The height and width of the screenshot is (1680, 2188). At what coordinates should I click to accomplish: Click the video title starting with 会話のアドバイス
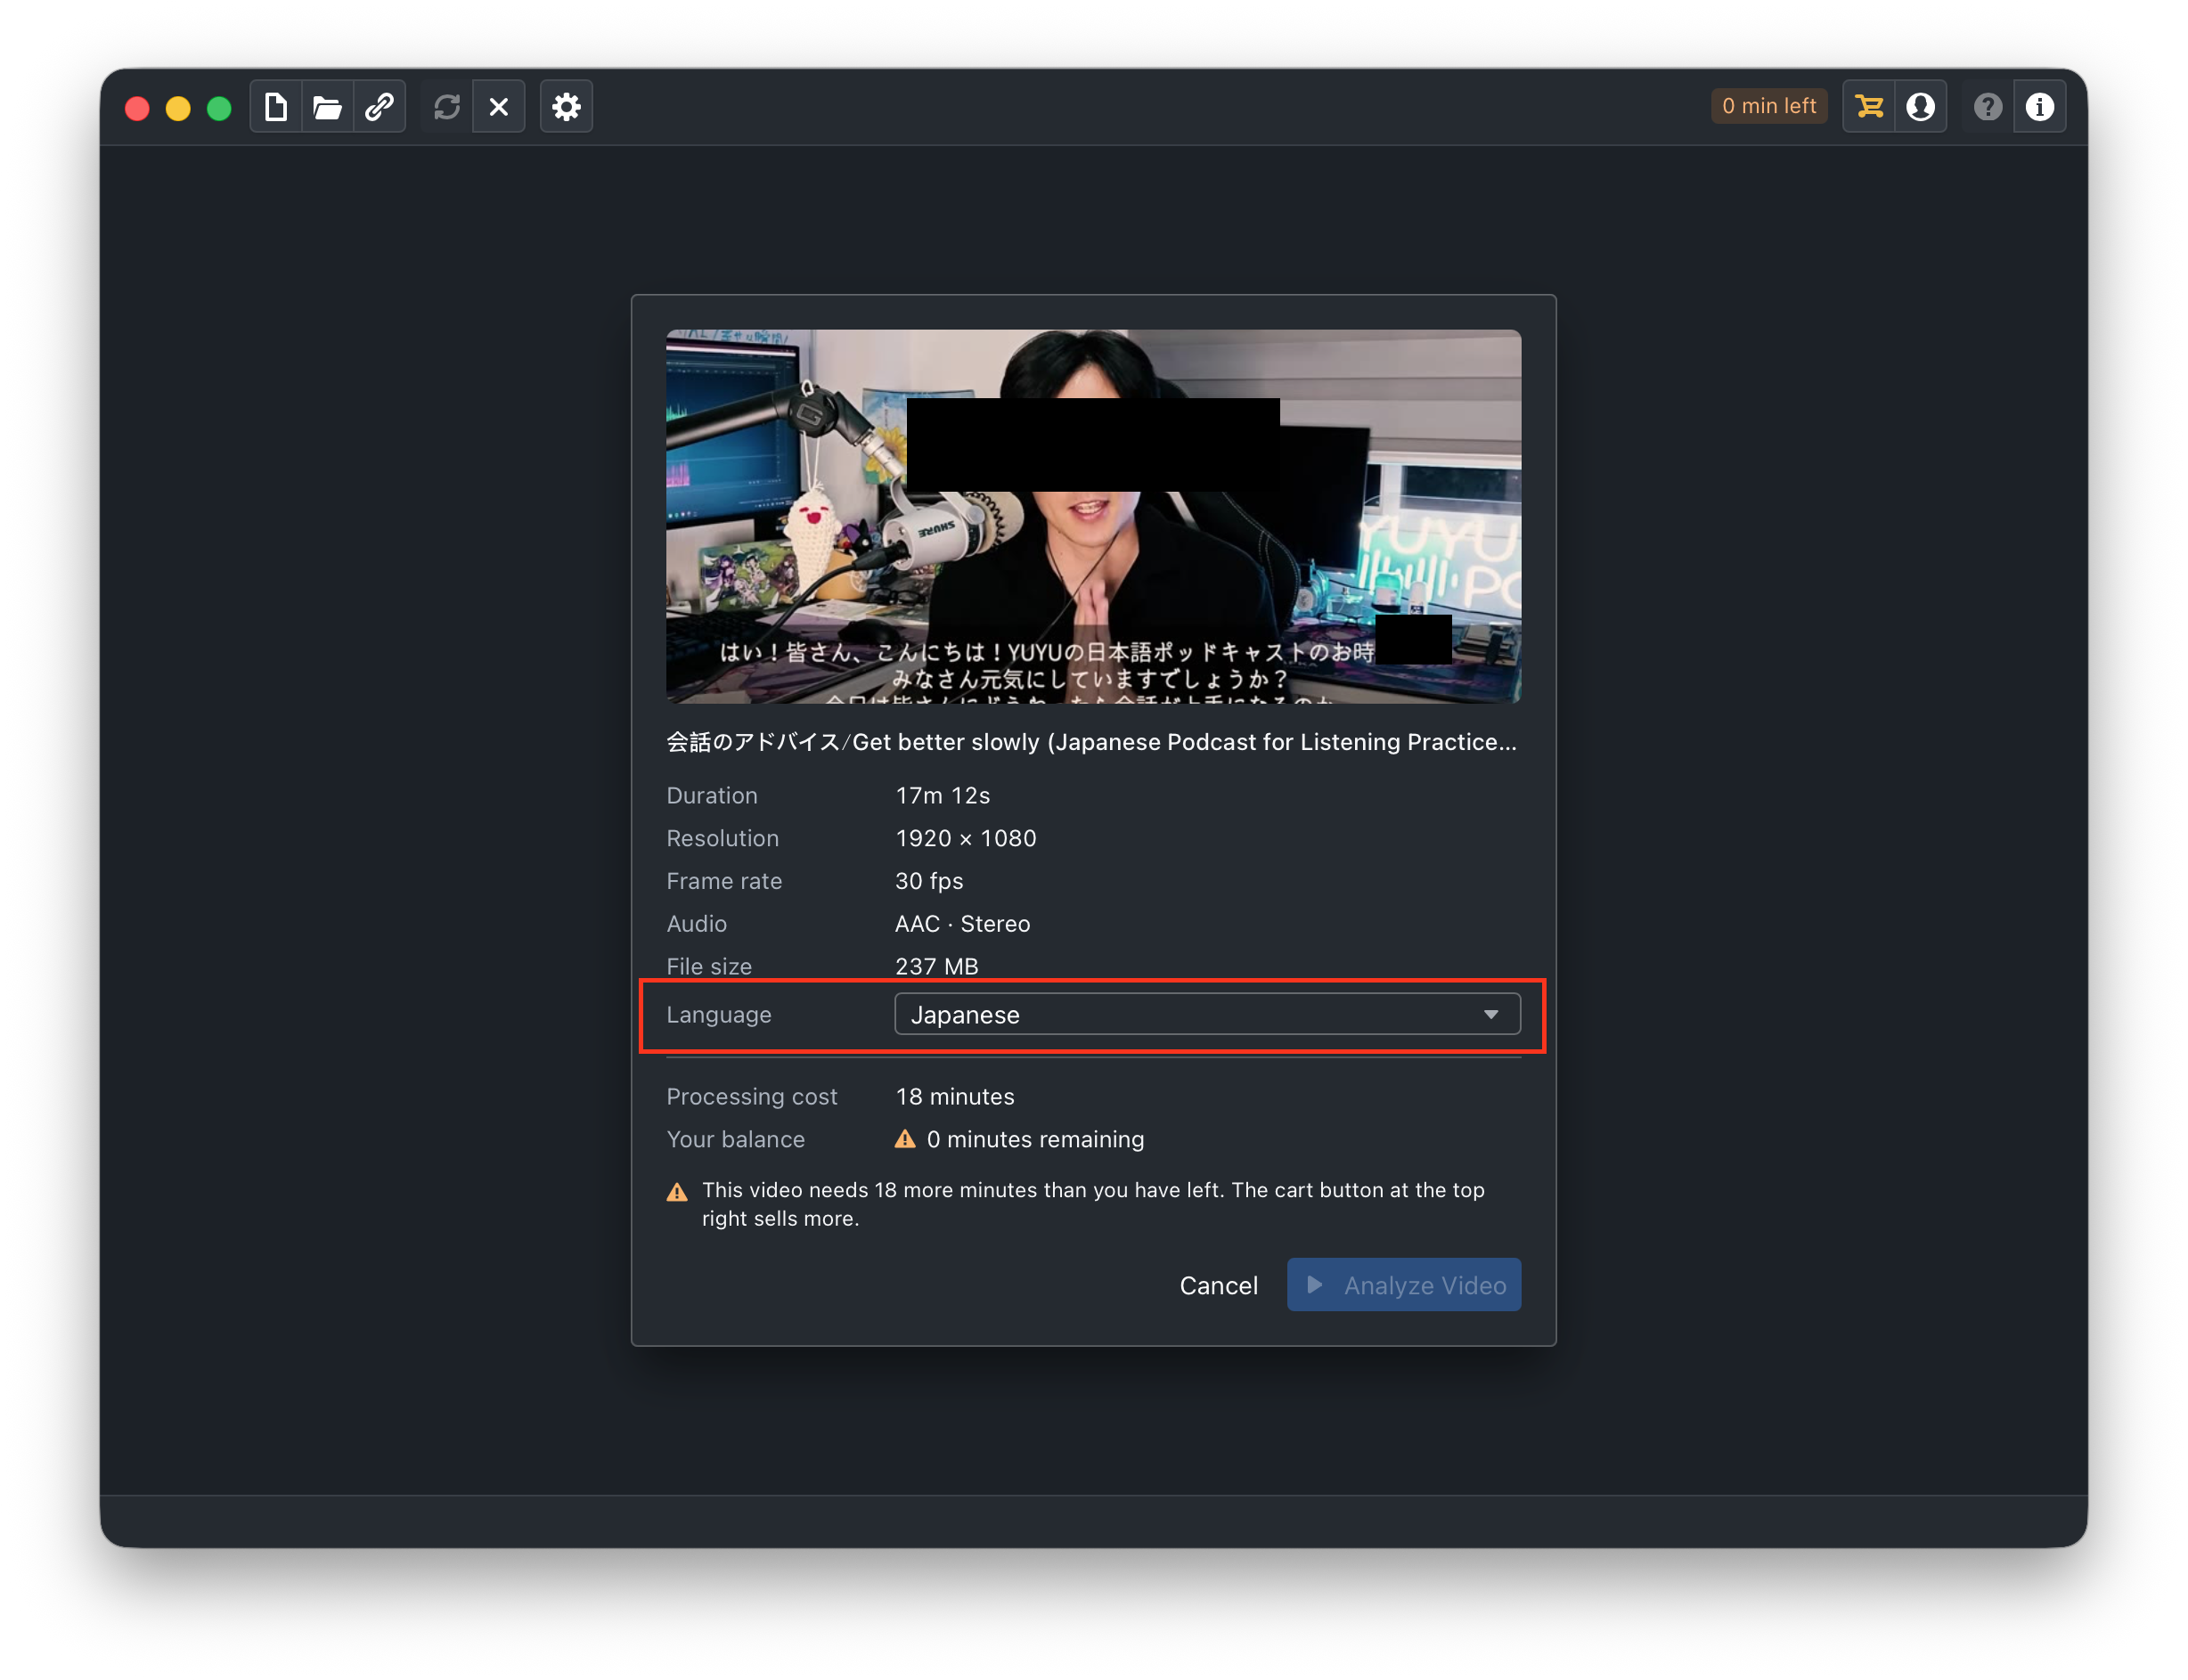coord(1091,742)
